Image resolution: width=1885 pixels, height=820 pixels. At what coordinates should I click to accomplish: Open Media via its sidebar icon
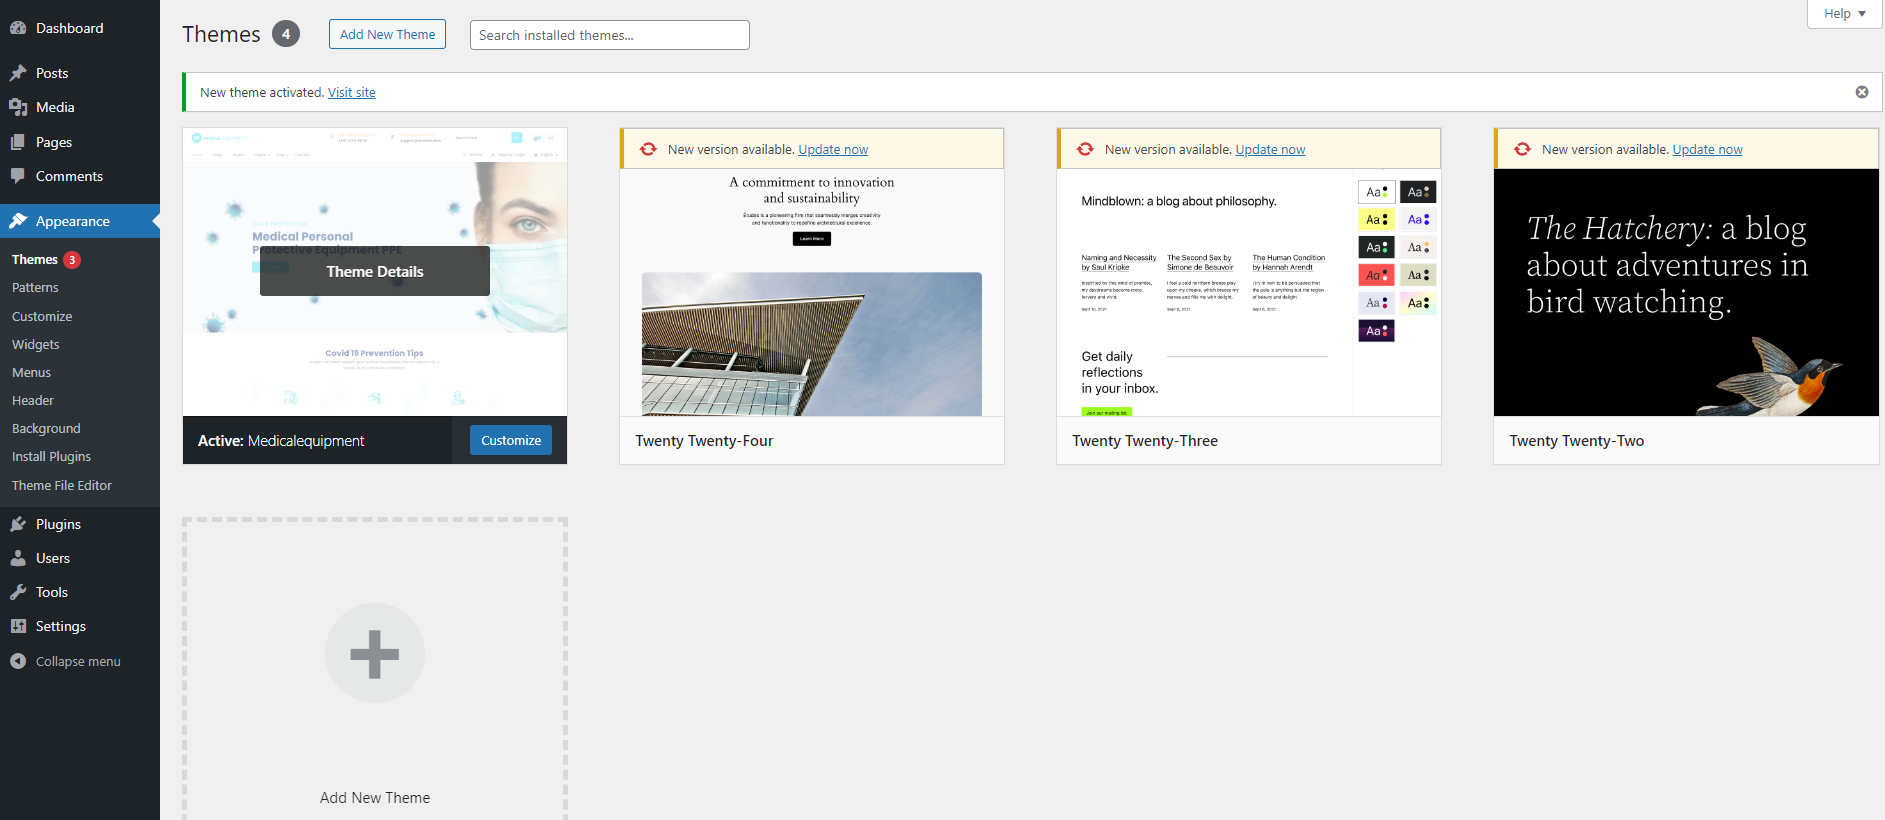(18, 107)
